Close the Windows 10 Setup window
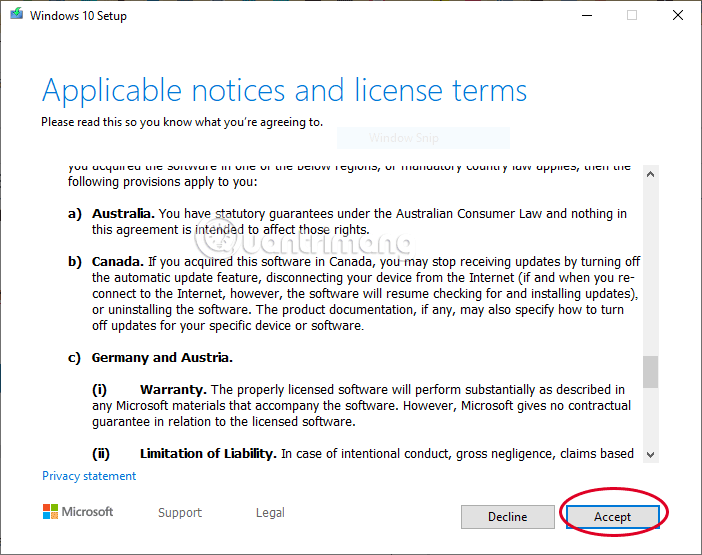The width and height of the screenshot is (702, 555). point(678,15)
